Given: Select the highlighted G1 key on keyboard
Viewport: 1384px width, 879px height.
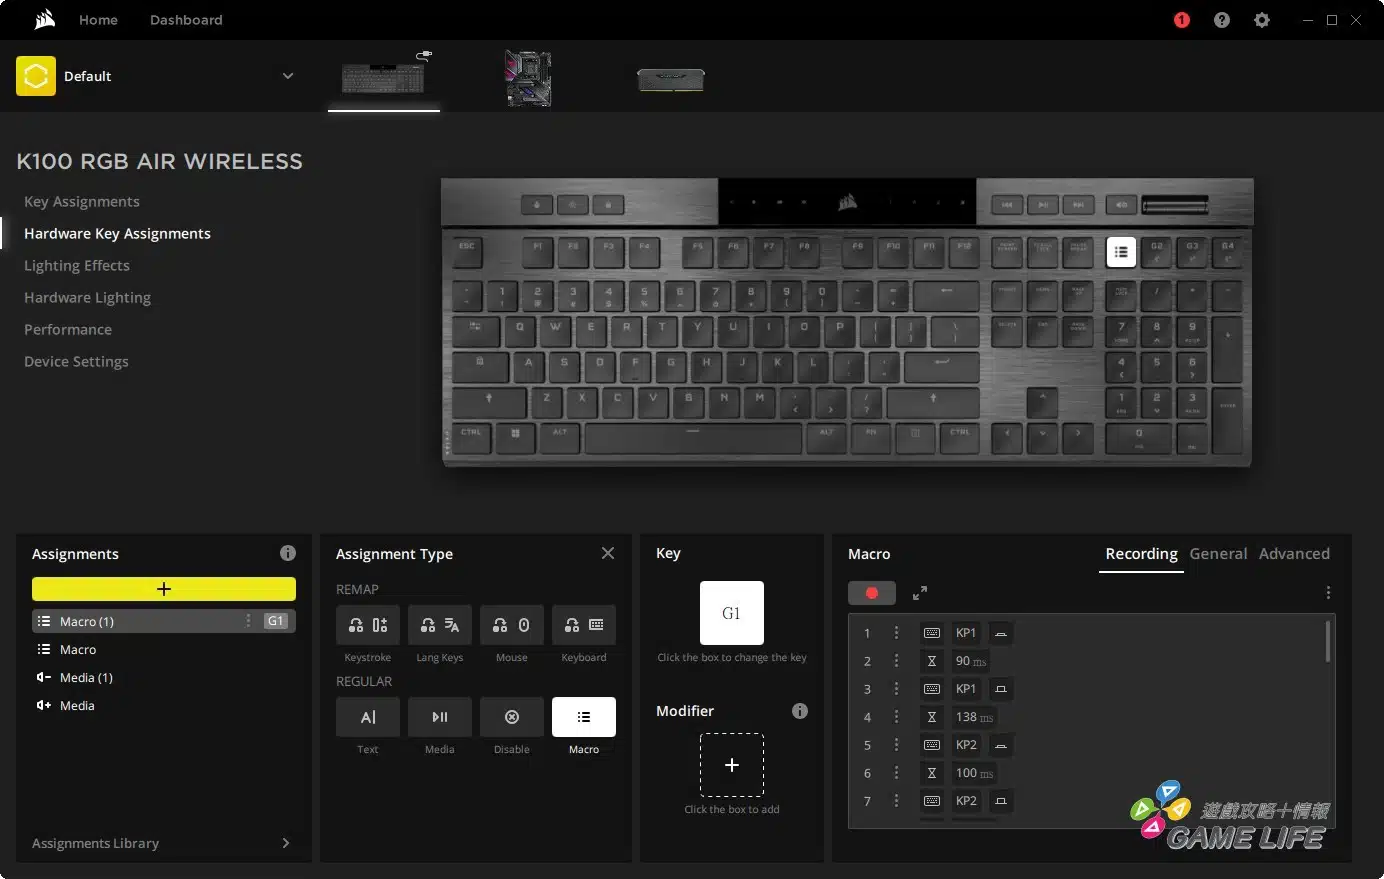Looking at the screenshot, I should coord(1121,252).
